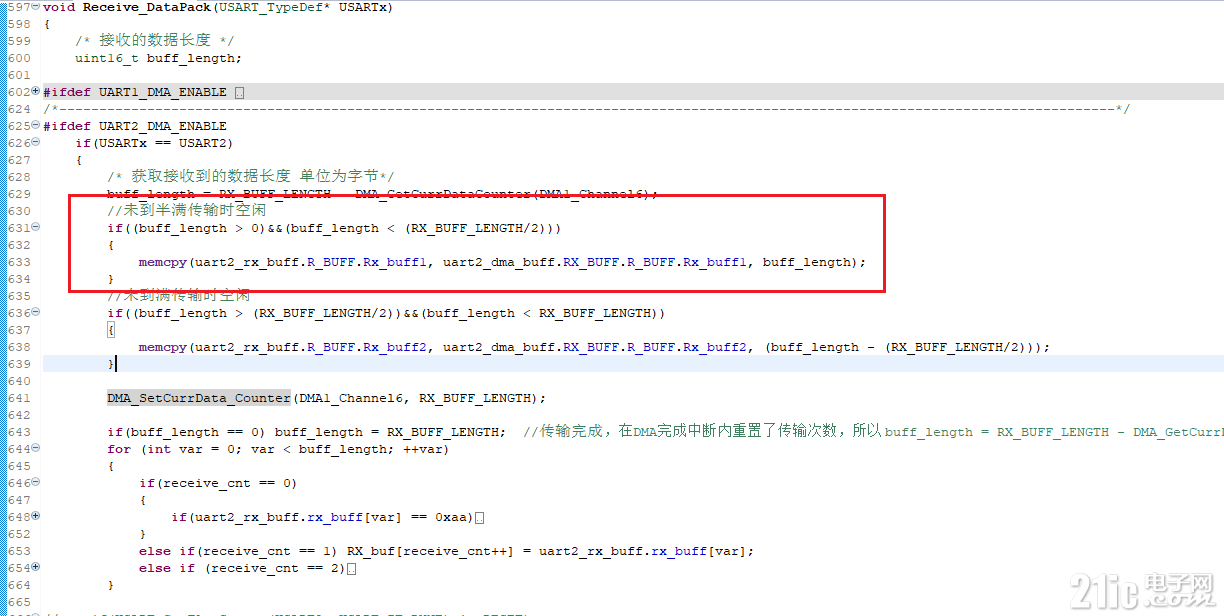Click 'DMA_GetCurrDataCounter(DMA1_Channel6)' on line 629
The image size is (1224, 616).
[504, 194]
